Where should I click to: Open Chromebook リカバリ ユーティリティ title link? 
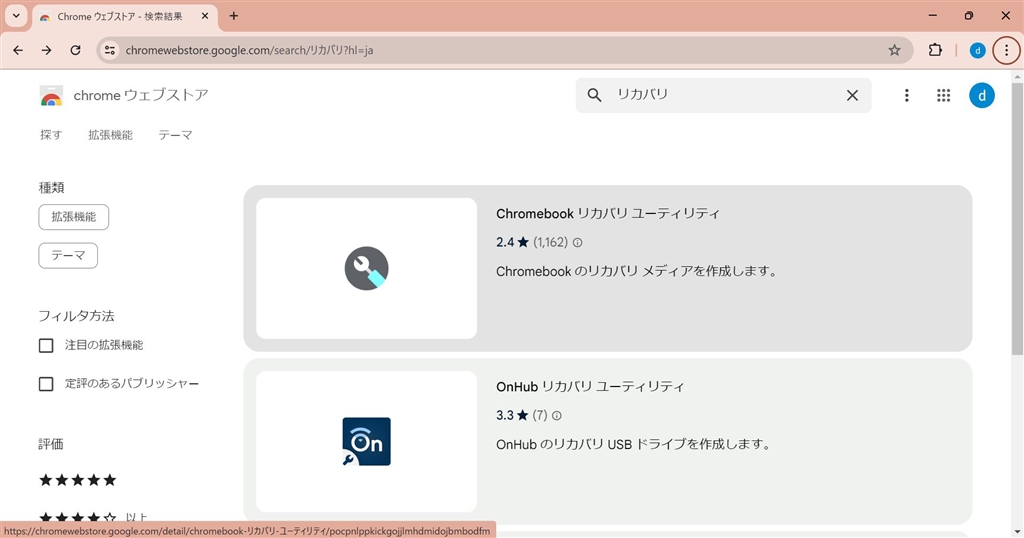607,214
